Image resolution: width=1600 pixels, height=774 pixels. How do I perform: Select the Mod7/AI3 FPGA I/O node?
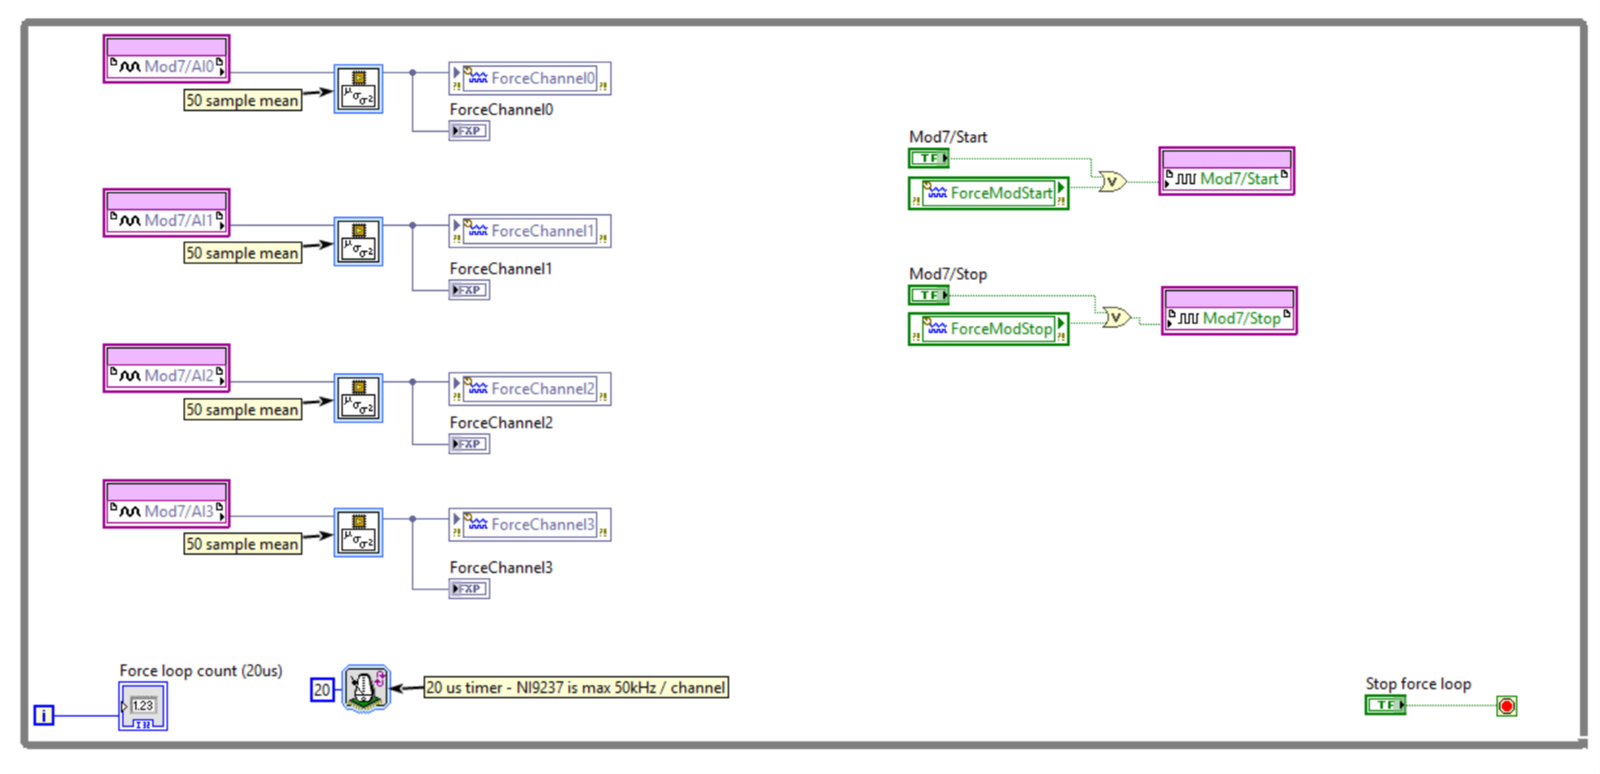click(166, 503)
